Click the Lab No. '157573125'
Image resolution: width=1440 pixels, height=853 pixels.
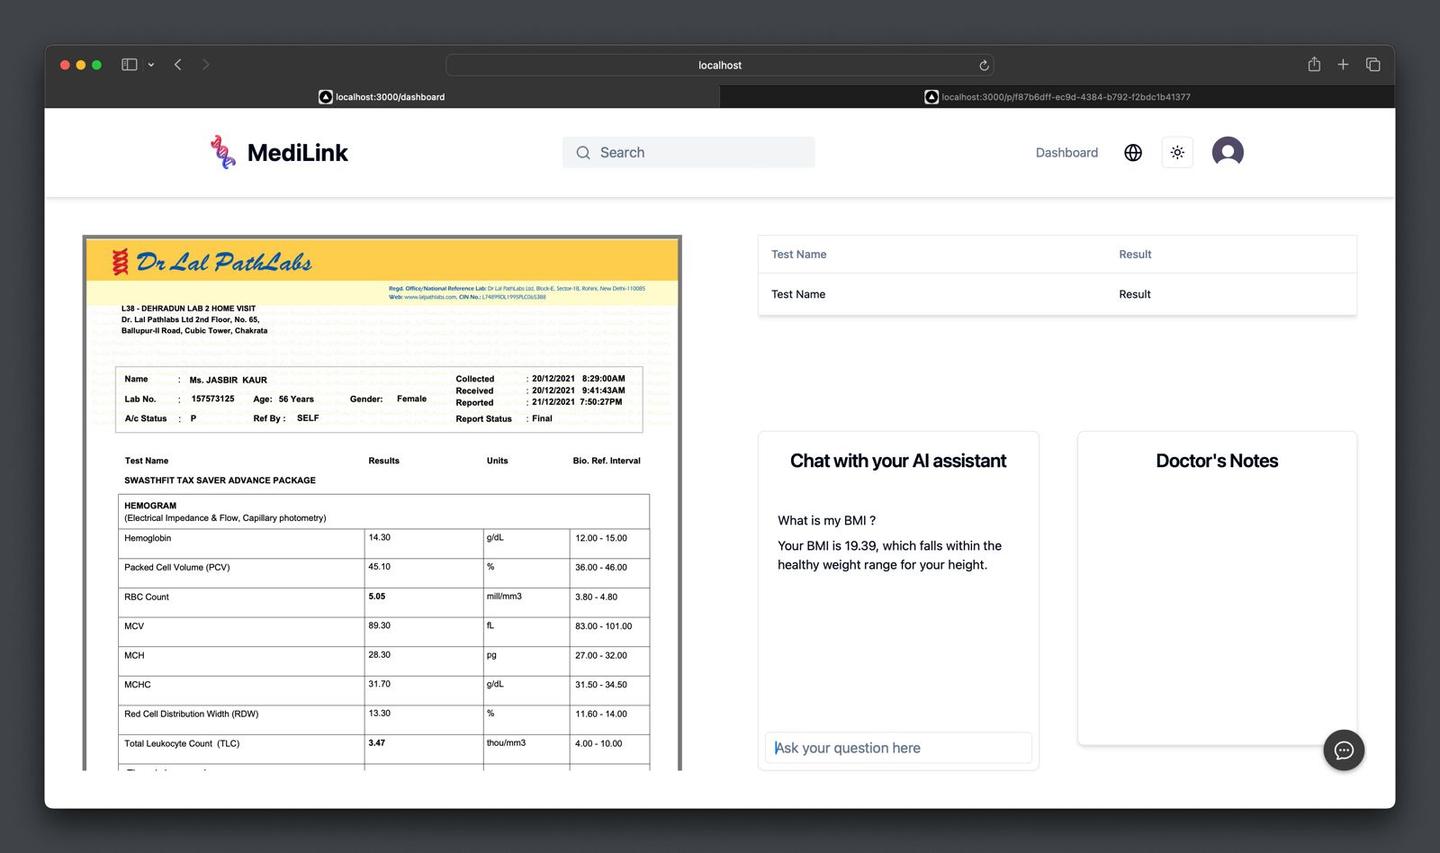(x=212, y=399)
